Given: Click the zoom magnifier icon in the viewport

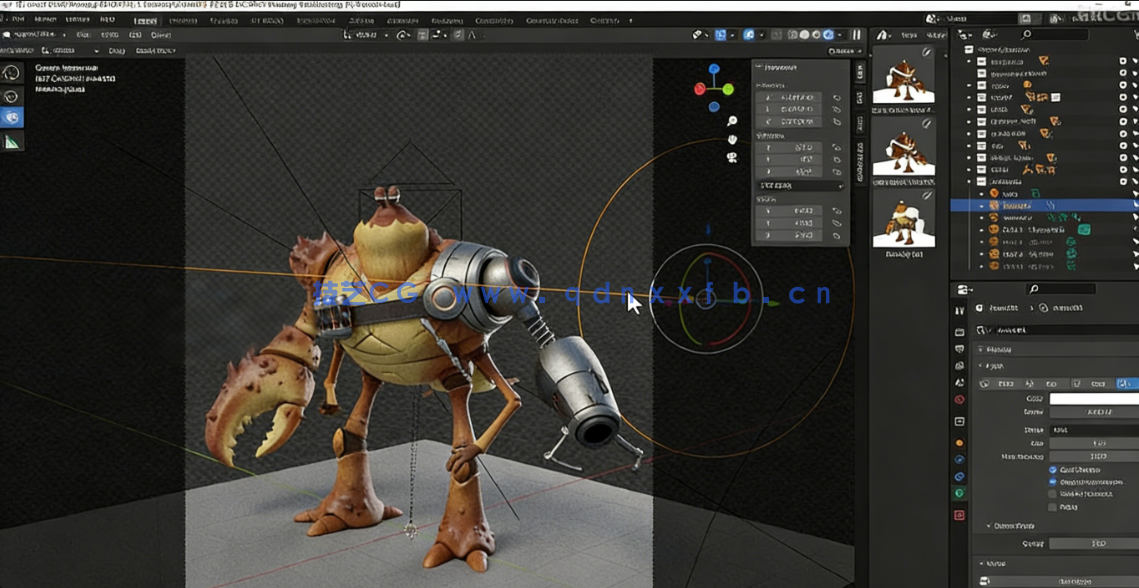Looking at the screenshot, I should click(731, 120).
